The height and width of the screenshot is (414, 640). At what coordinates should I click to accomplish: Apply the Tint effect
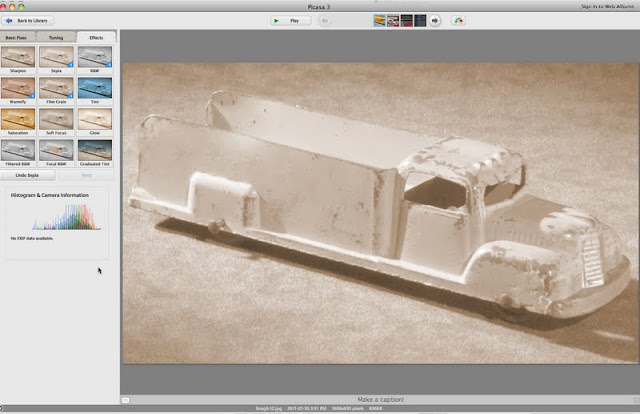point(95,88)
